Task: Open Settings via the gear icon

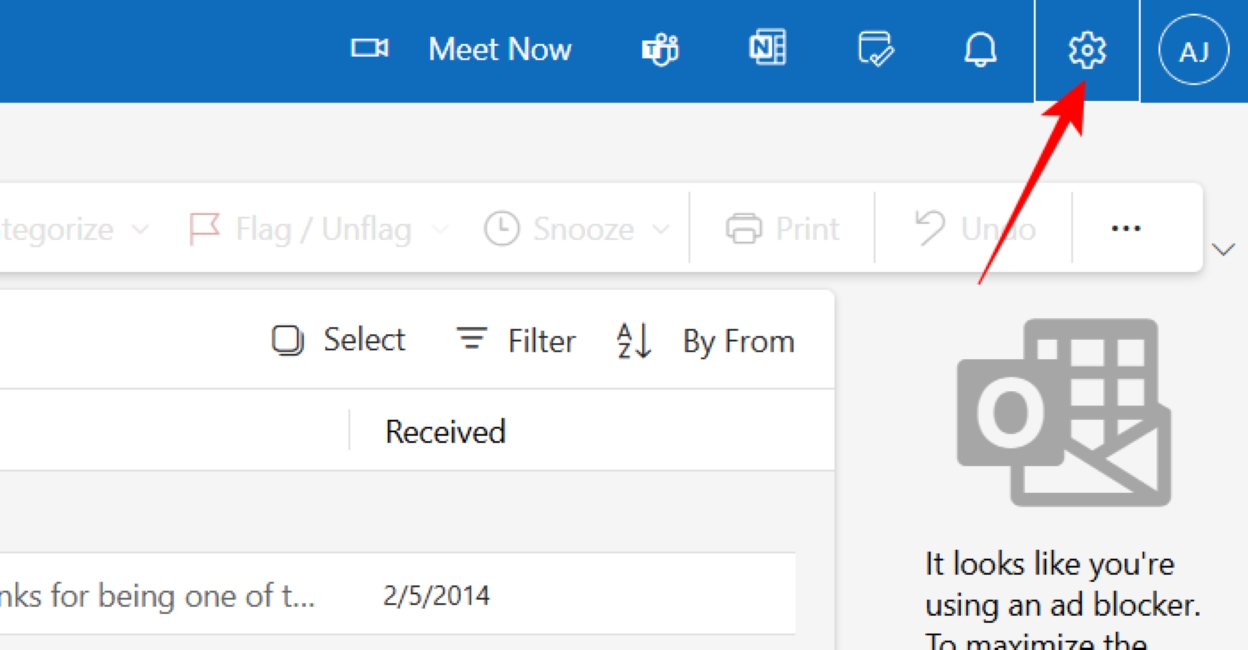Action: [x=1087, y=50]
